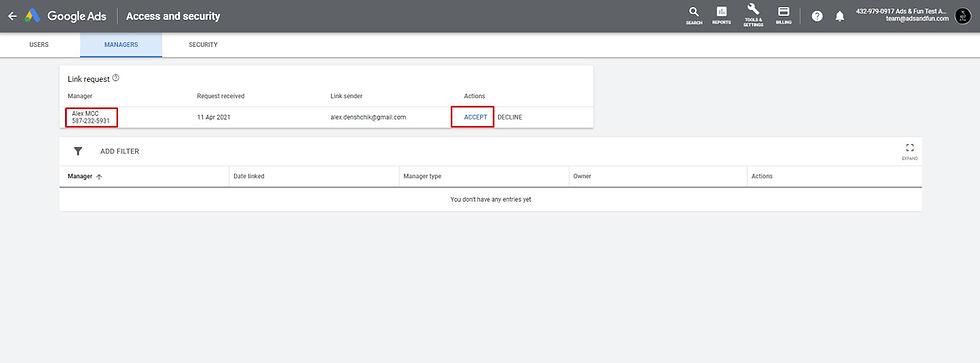Click the Request received column label

point(221,96)
